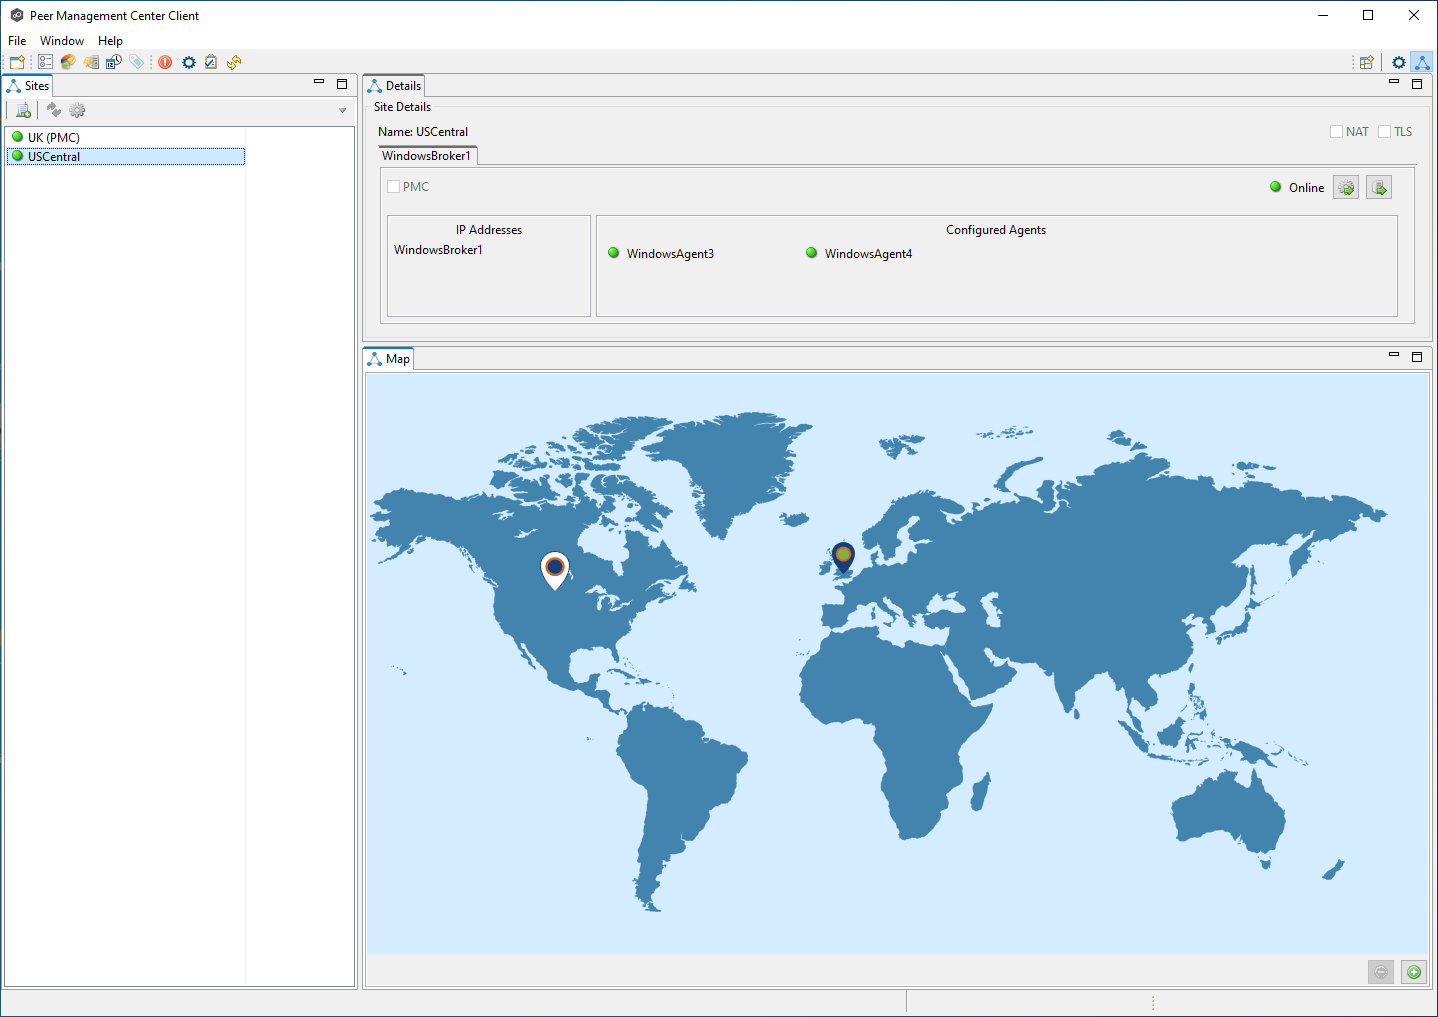This screenshot has height=1017, width=1438.
Task: Open the Sites panel view menu arrow
Action: pos(342,111)
